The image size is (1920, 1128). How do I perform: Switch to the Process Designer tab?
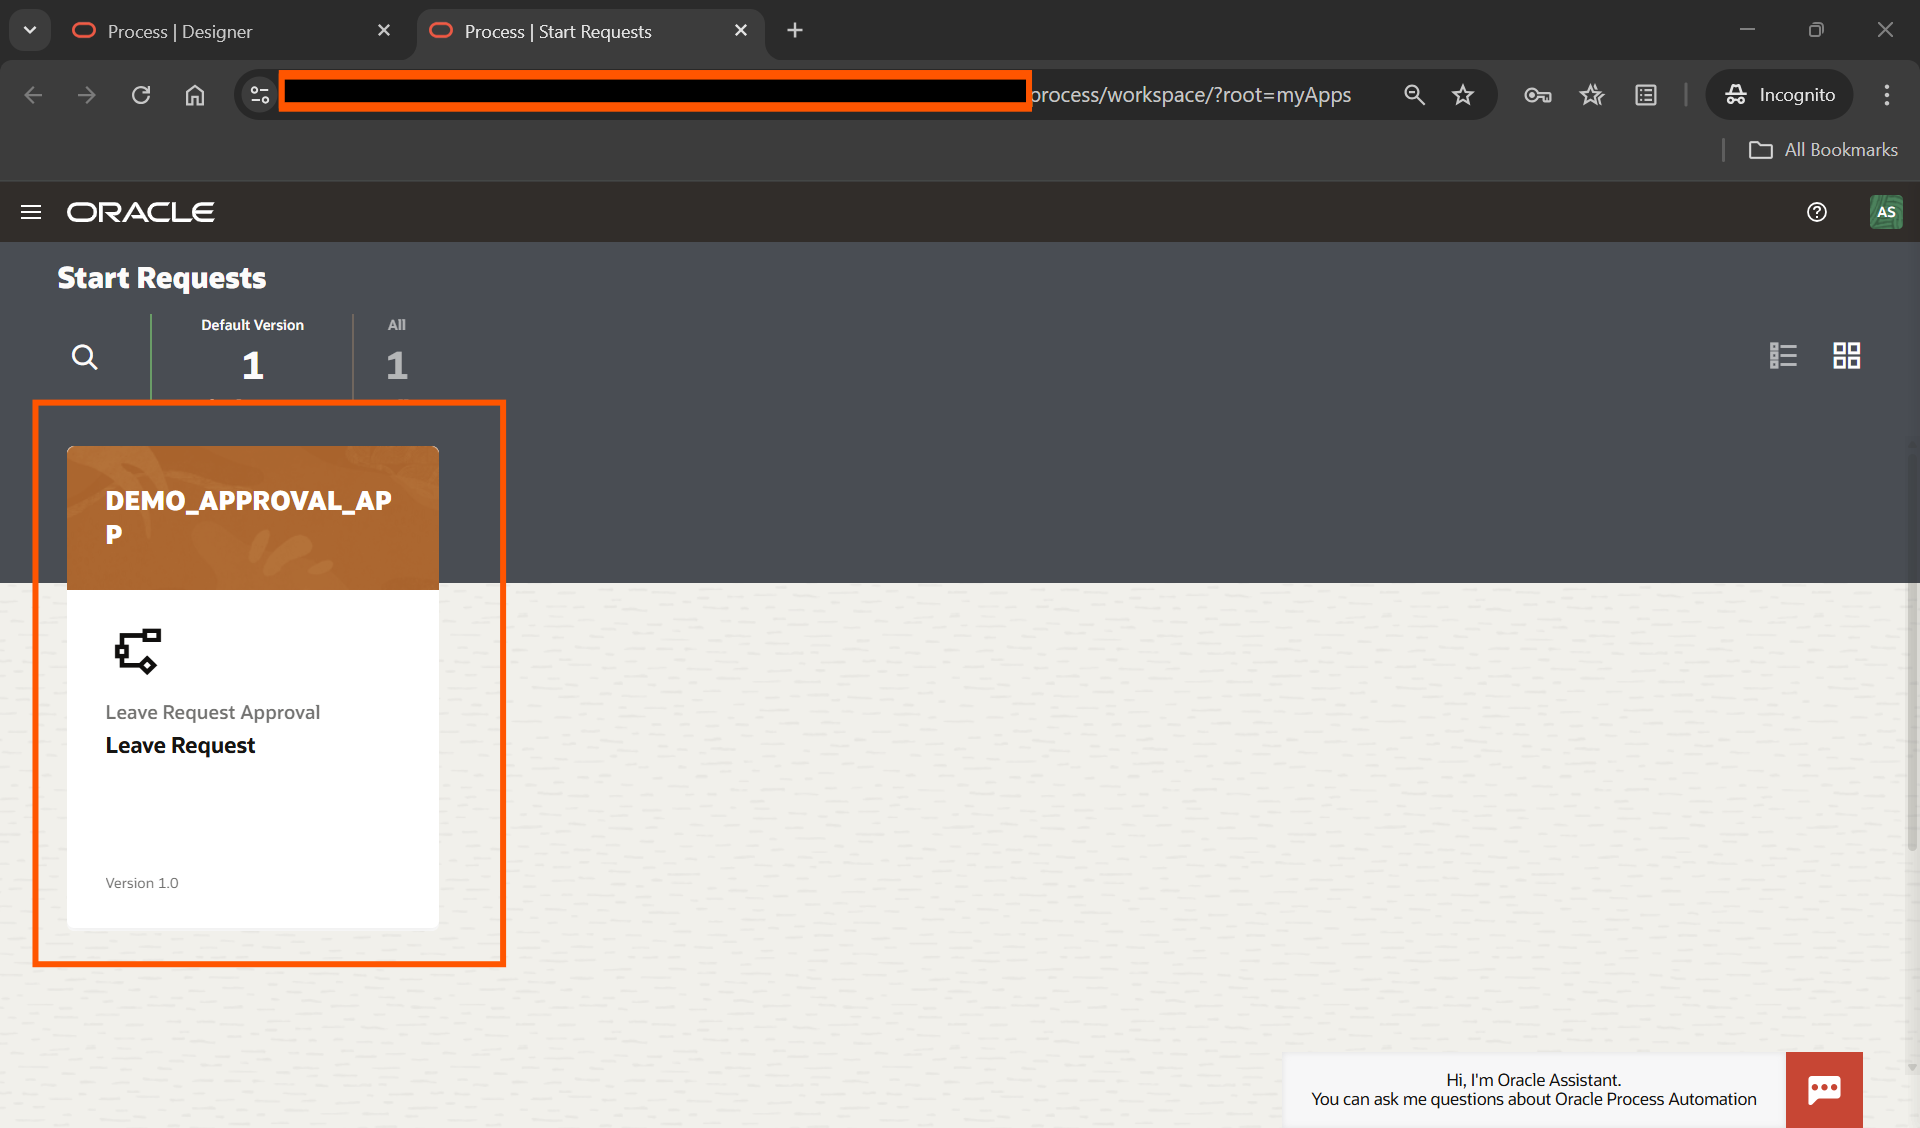(180, 31)
